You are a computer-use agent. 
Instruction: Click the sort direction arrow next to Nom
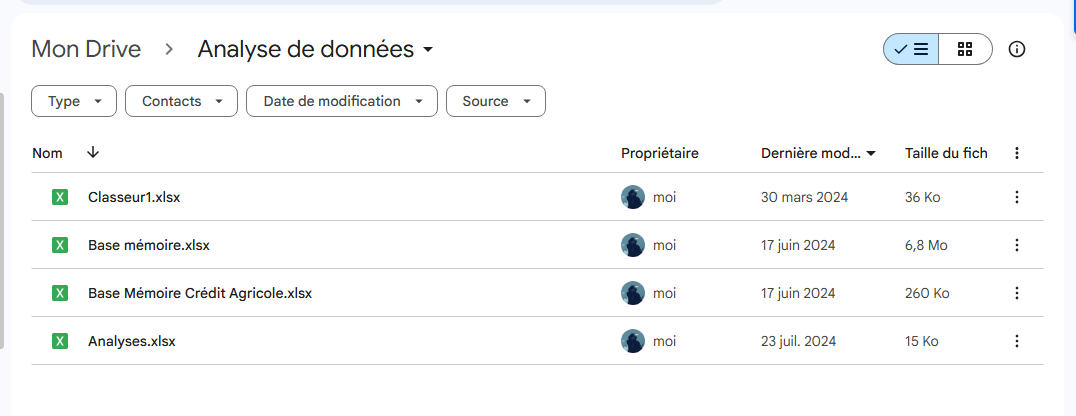pos(93,152)
